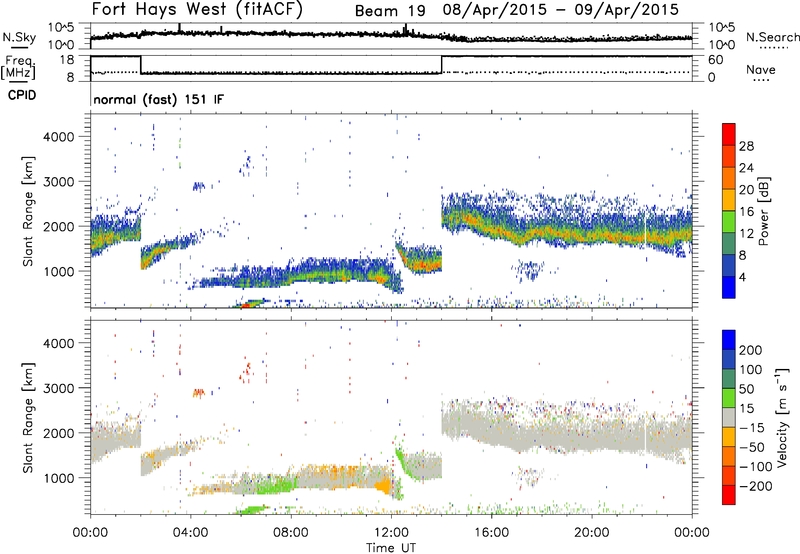
Task: Click the '08:00' time axis label
Action: point(291,533)
